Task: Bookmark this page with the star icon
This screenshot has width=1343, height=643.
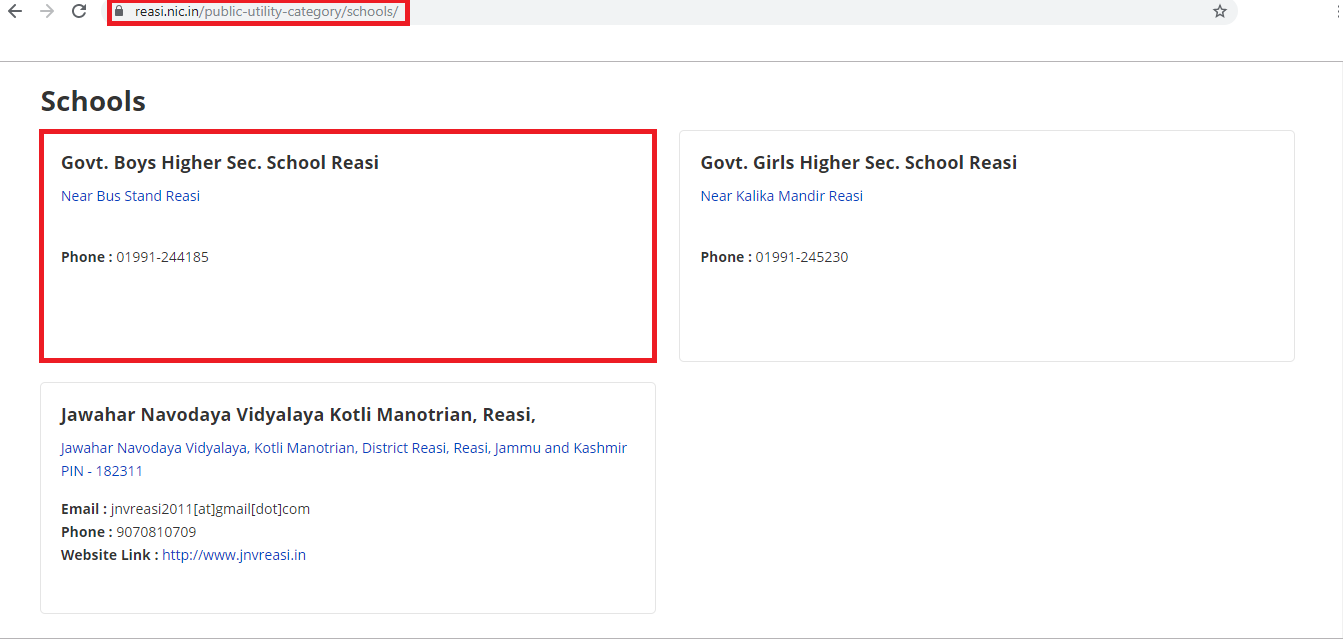Action: (x=1219, y=12)
